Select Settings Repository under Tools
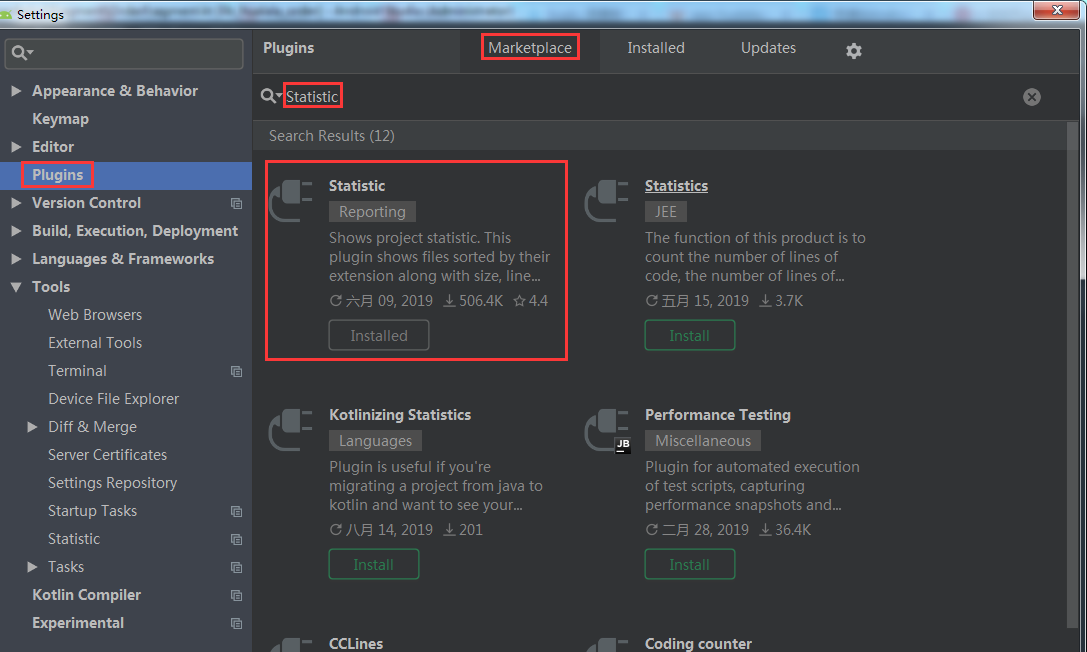Screen dimensions: 1087x652 (112, 482)
